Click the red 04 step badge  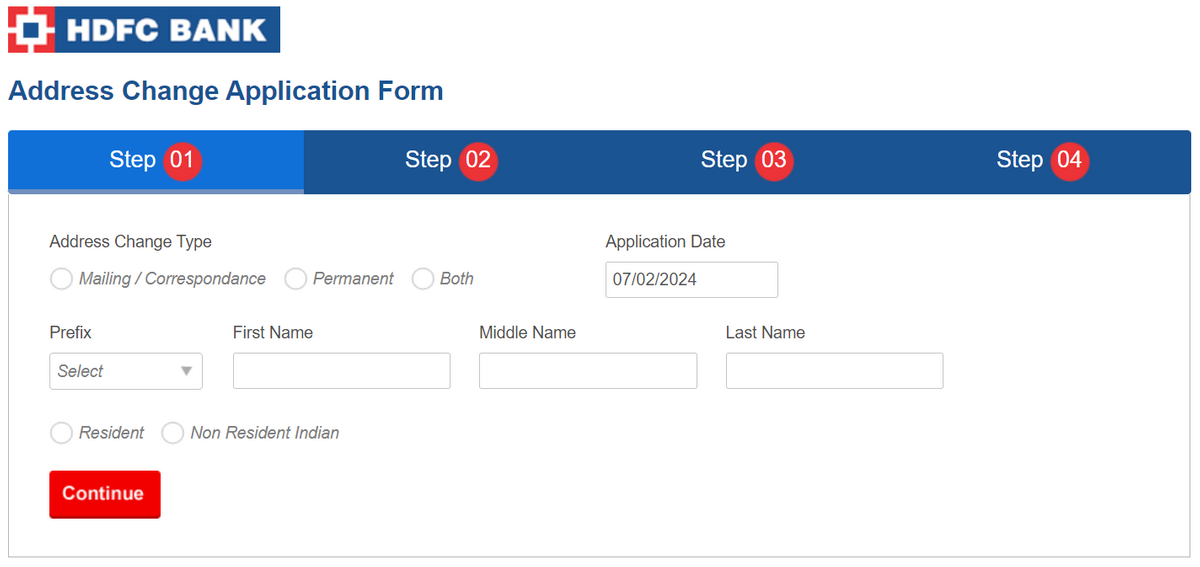click(1069, 160)
